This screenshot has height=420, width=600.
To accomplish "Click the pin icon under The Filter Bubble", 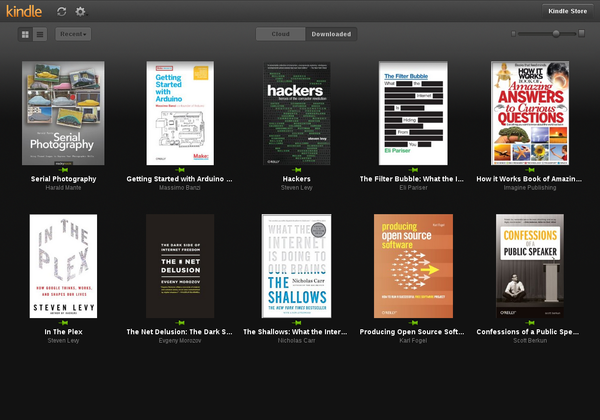I will tap(413, 170).
